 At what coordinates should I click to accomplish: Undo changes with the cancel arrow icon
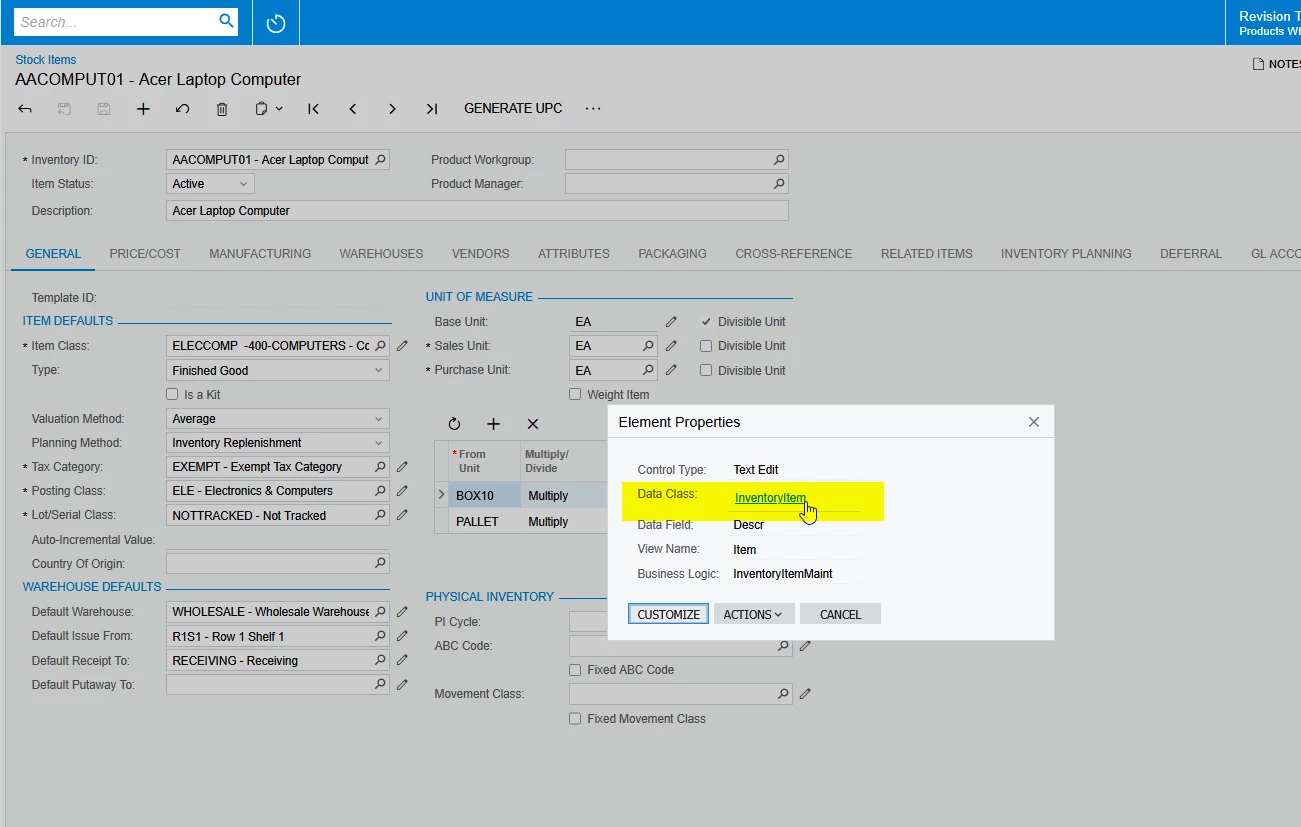click(x=182, y=109)
